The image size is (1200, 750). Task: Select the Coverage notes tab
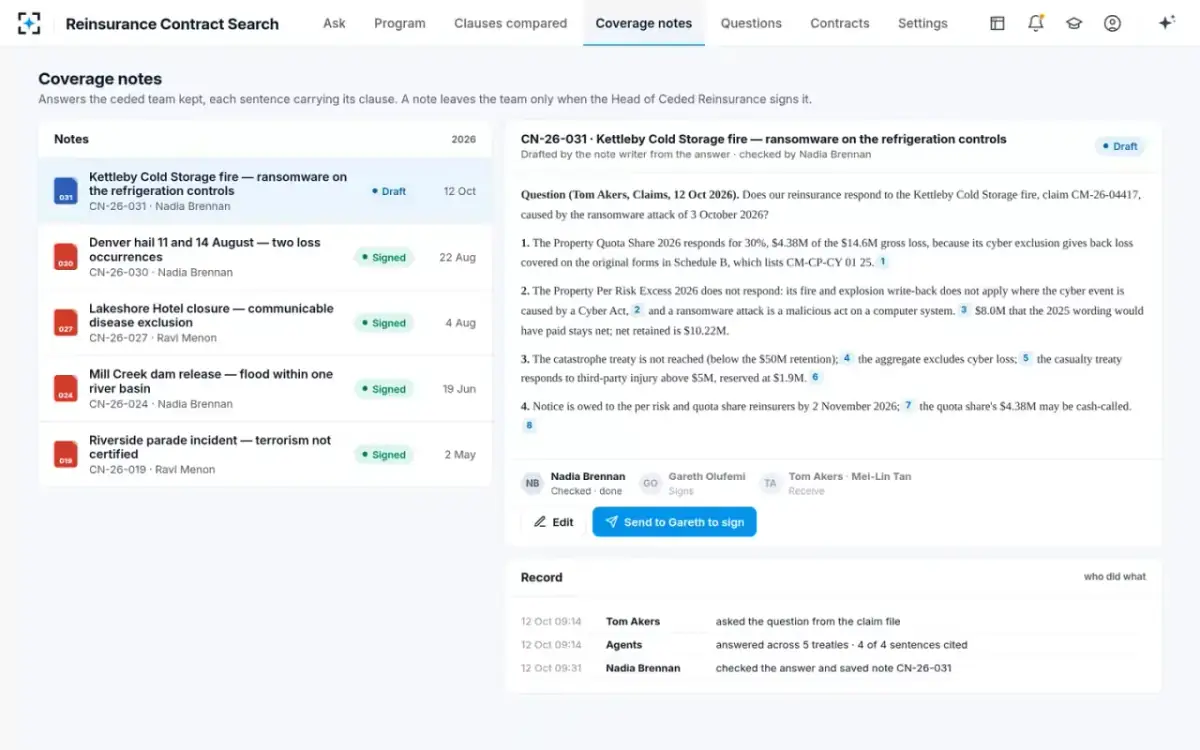click(x=644, y=23)
